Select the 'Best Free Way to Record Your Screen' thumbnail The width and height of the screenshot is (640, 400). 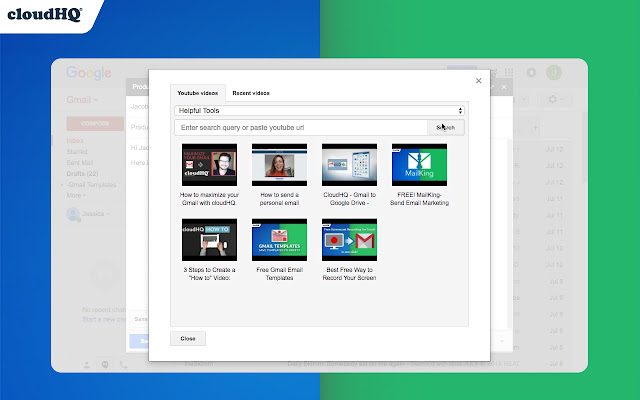coord(349,240)
